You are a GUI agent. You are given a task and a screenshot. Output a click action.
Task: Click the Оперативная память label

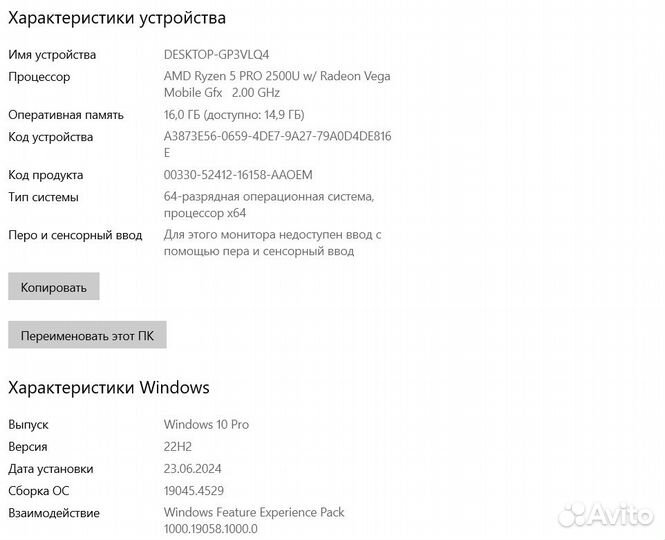[x=66, y=115]
